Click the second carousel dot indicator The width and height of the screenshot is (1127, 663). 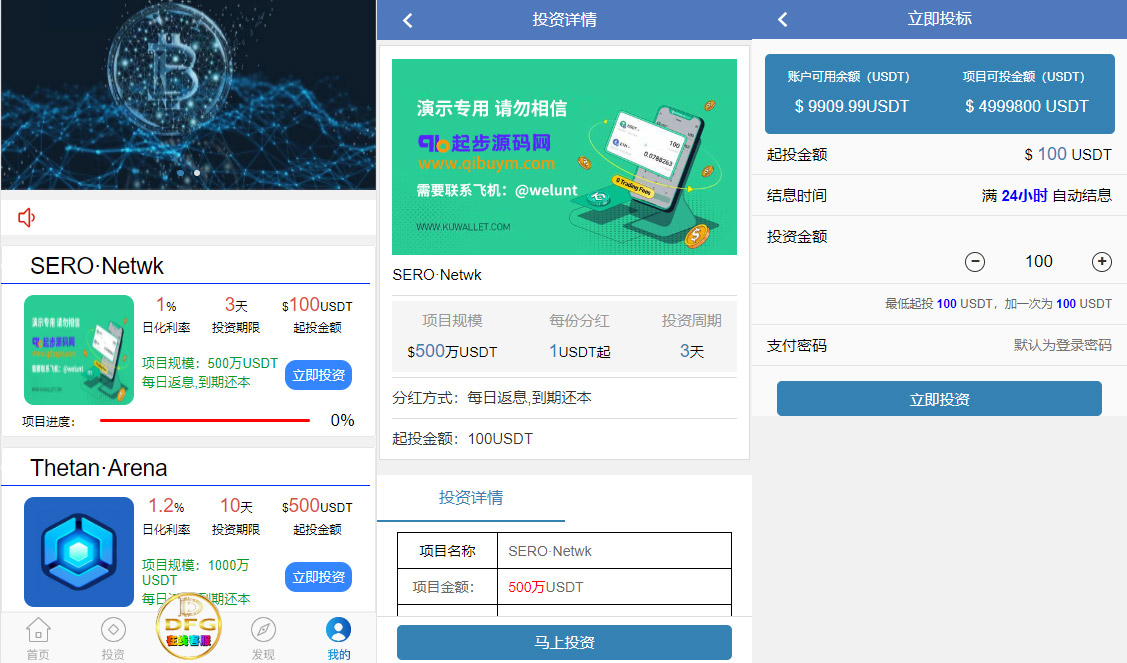pyautogui.click(x=197, y=173)
